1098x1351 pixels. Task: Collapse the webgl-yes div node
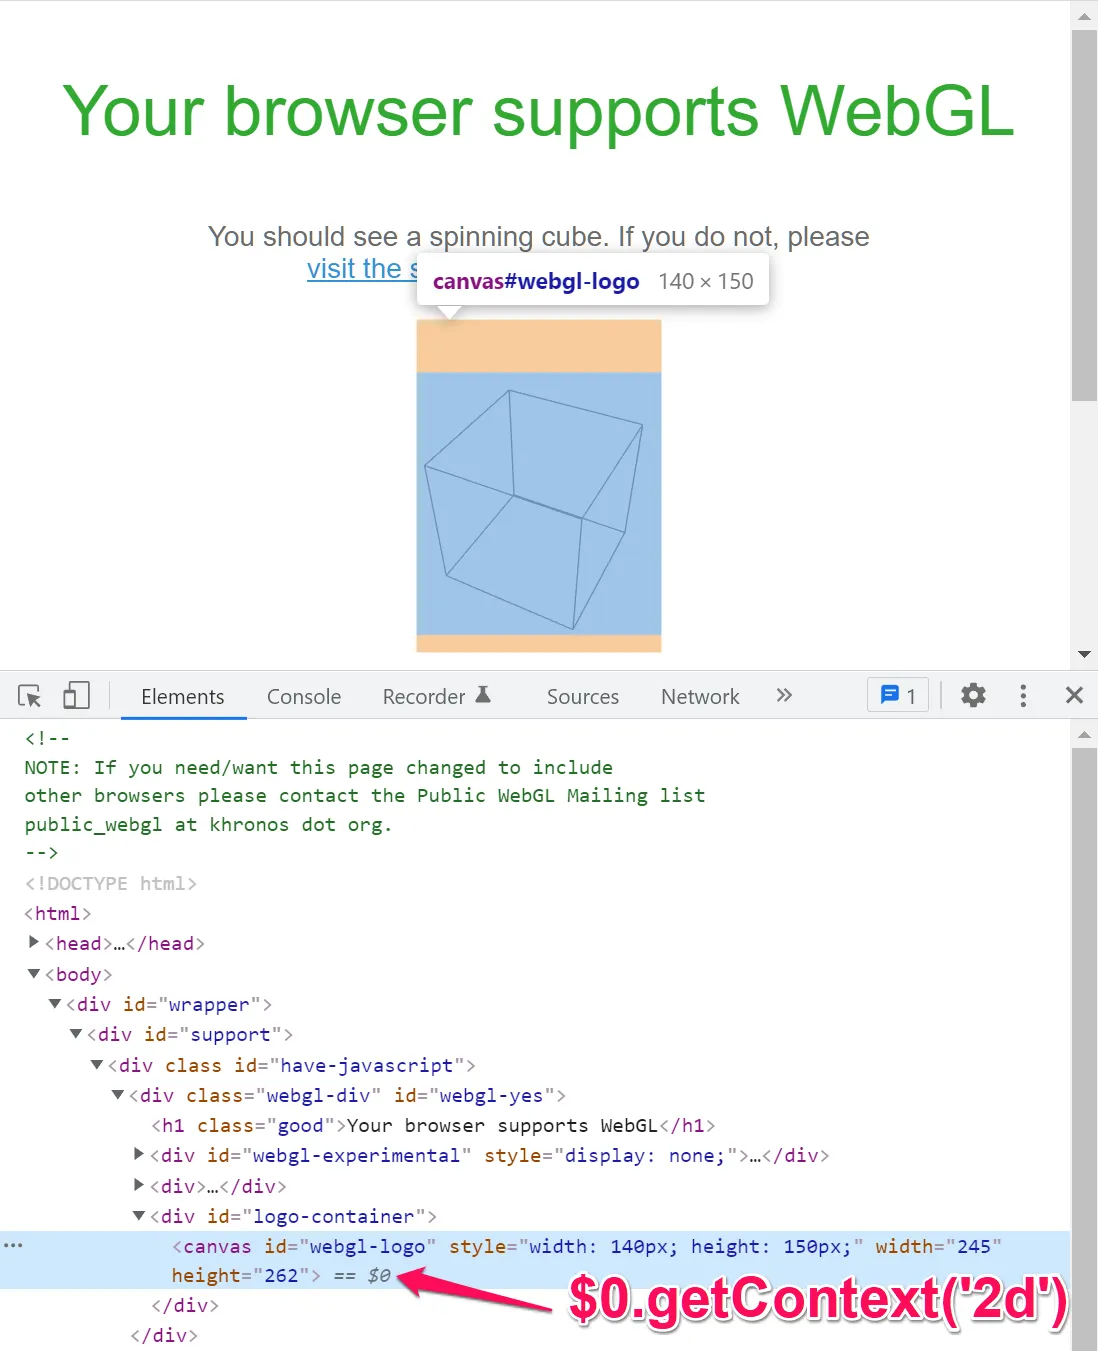click(x=118, y=1094)
